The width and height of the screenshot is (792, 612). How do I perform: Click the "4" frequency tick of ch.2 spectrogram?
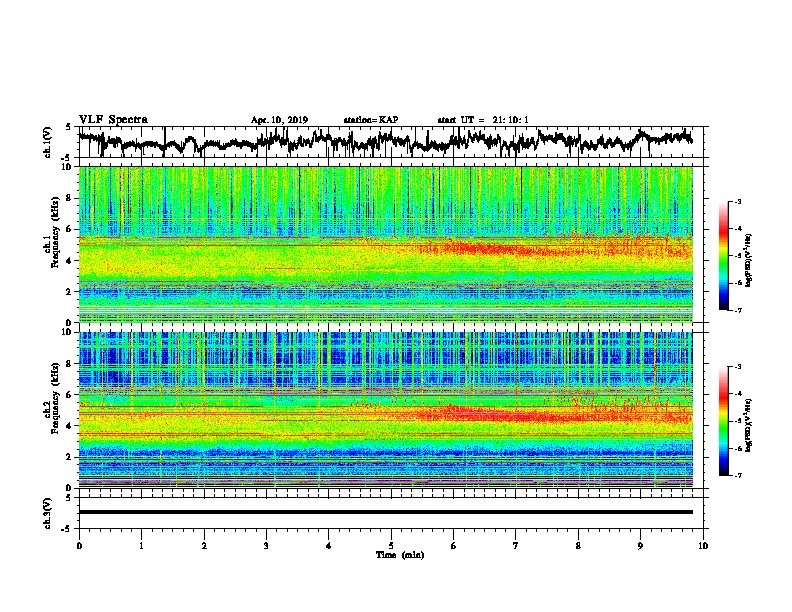pos(70,426)
